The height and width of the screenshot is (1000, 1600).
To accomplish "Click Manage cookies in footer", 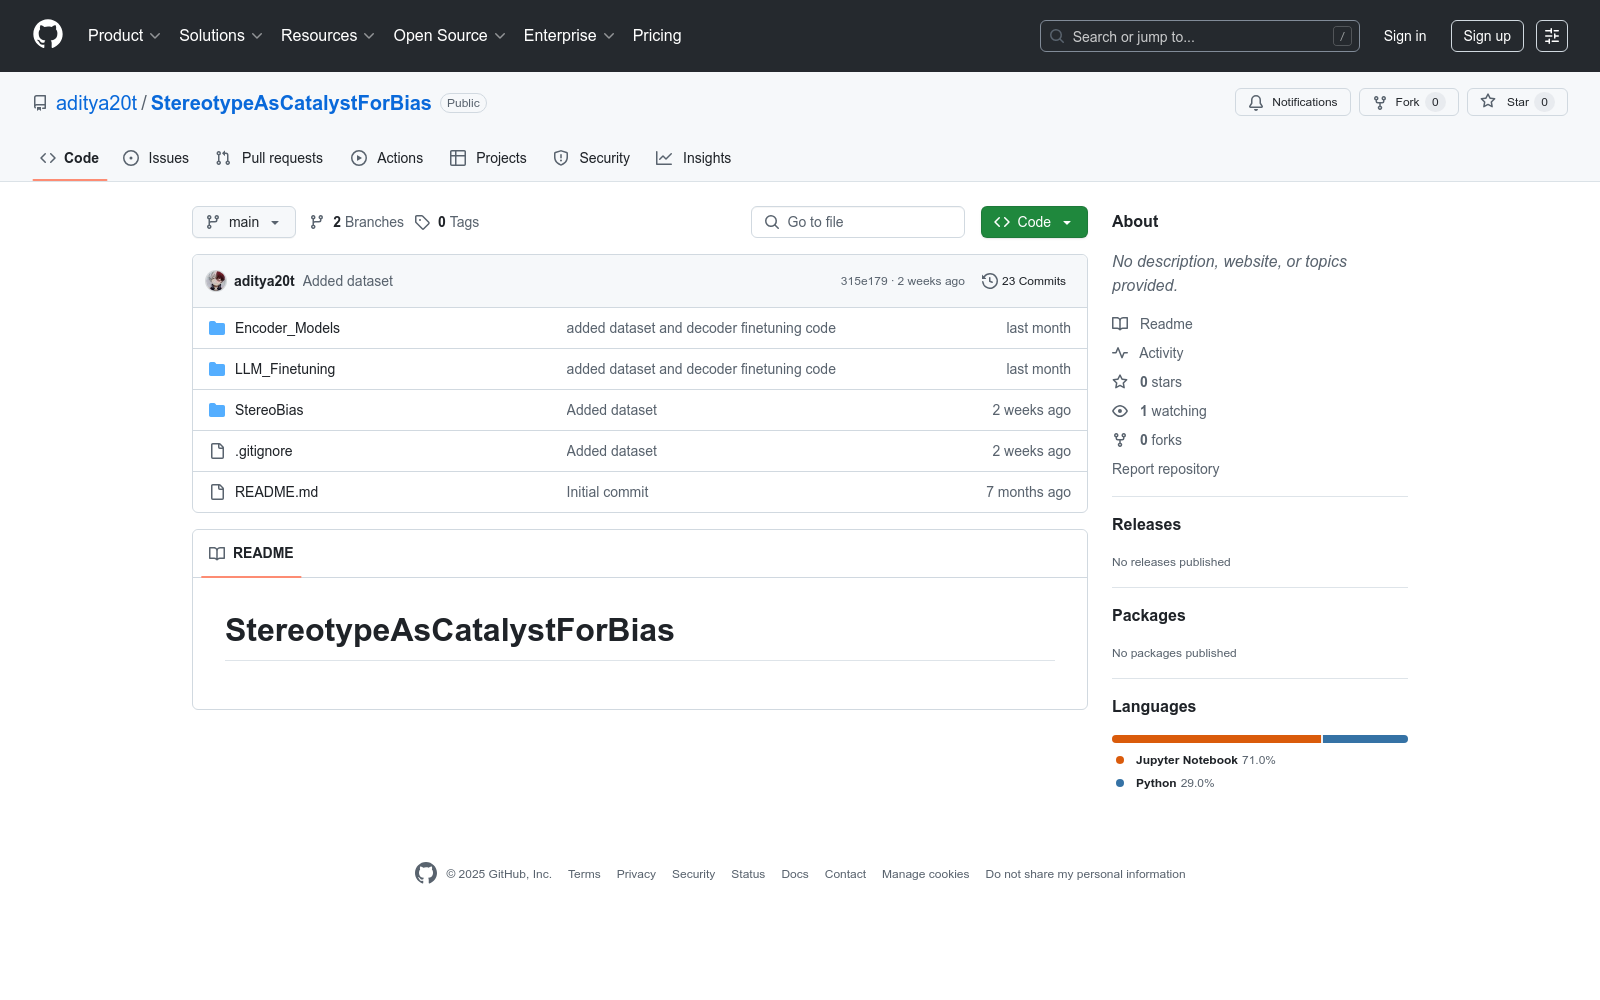I will pyautogui.click(x=925, y=874).
